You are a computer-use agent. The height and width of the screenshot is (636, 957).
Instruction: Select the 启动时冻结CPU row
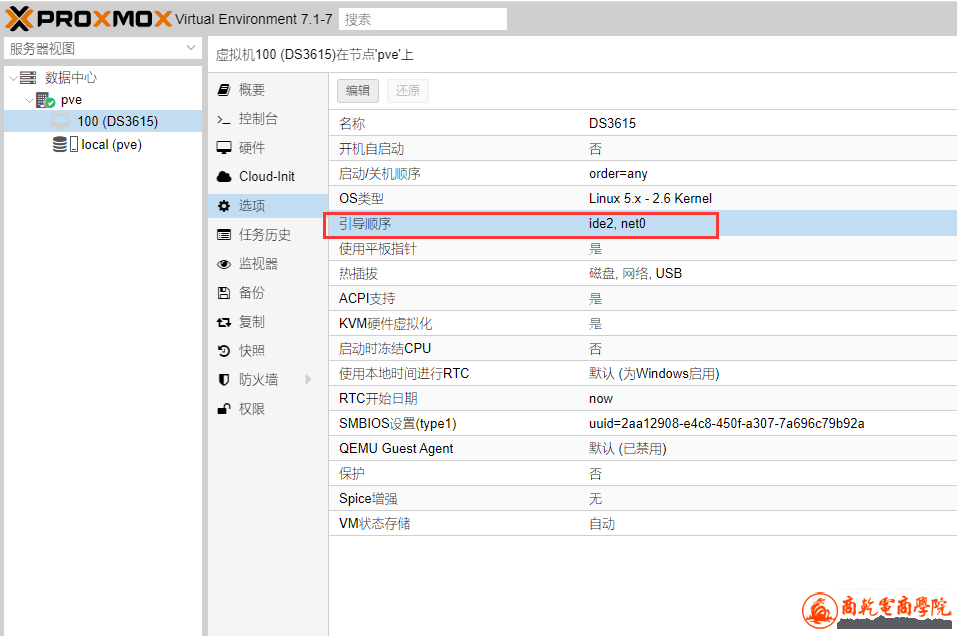point(643,349)
